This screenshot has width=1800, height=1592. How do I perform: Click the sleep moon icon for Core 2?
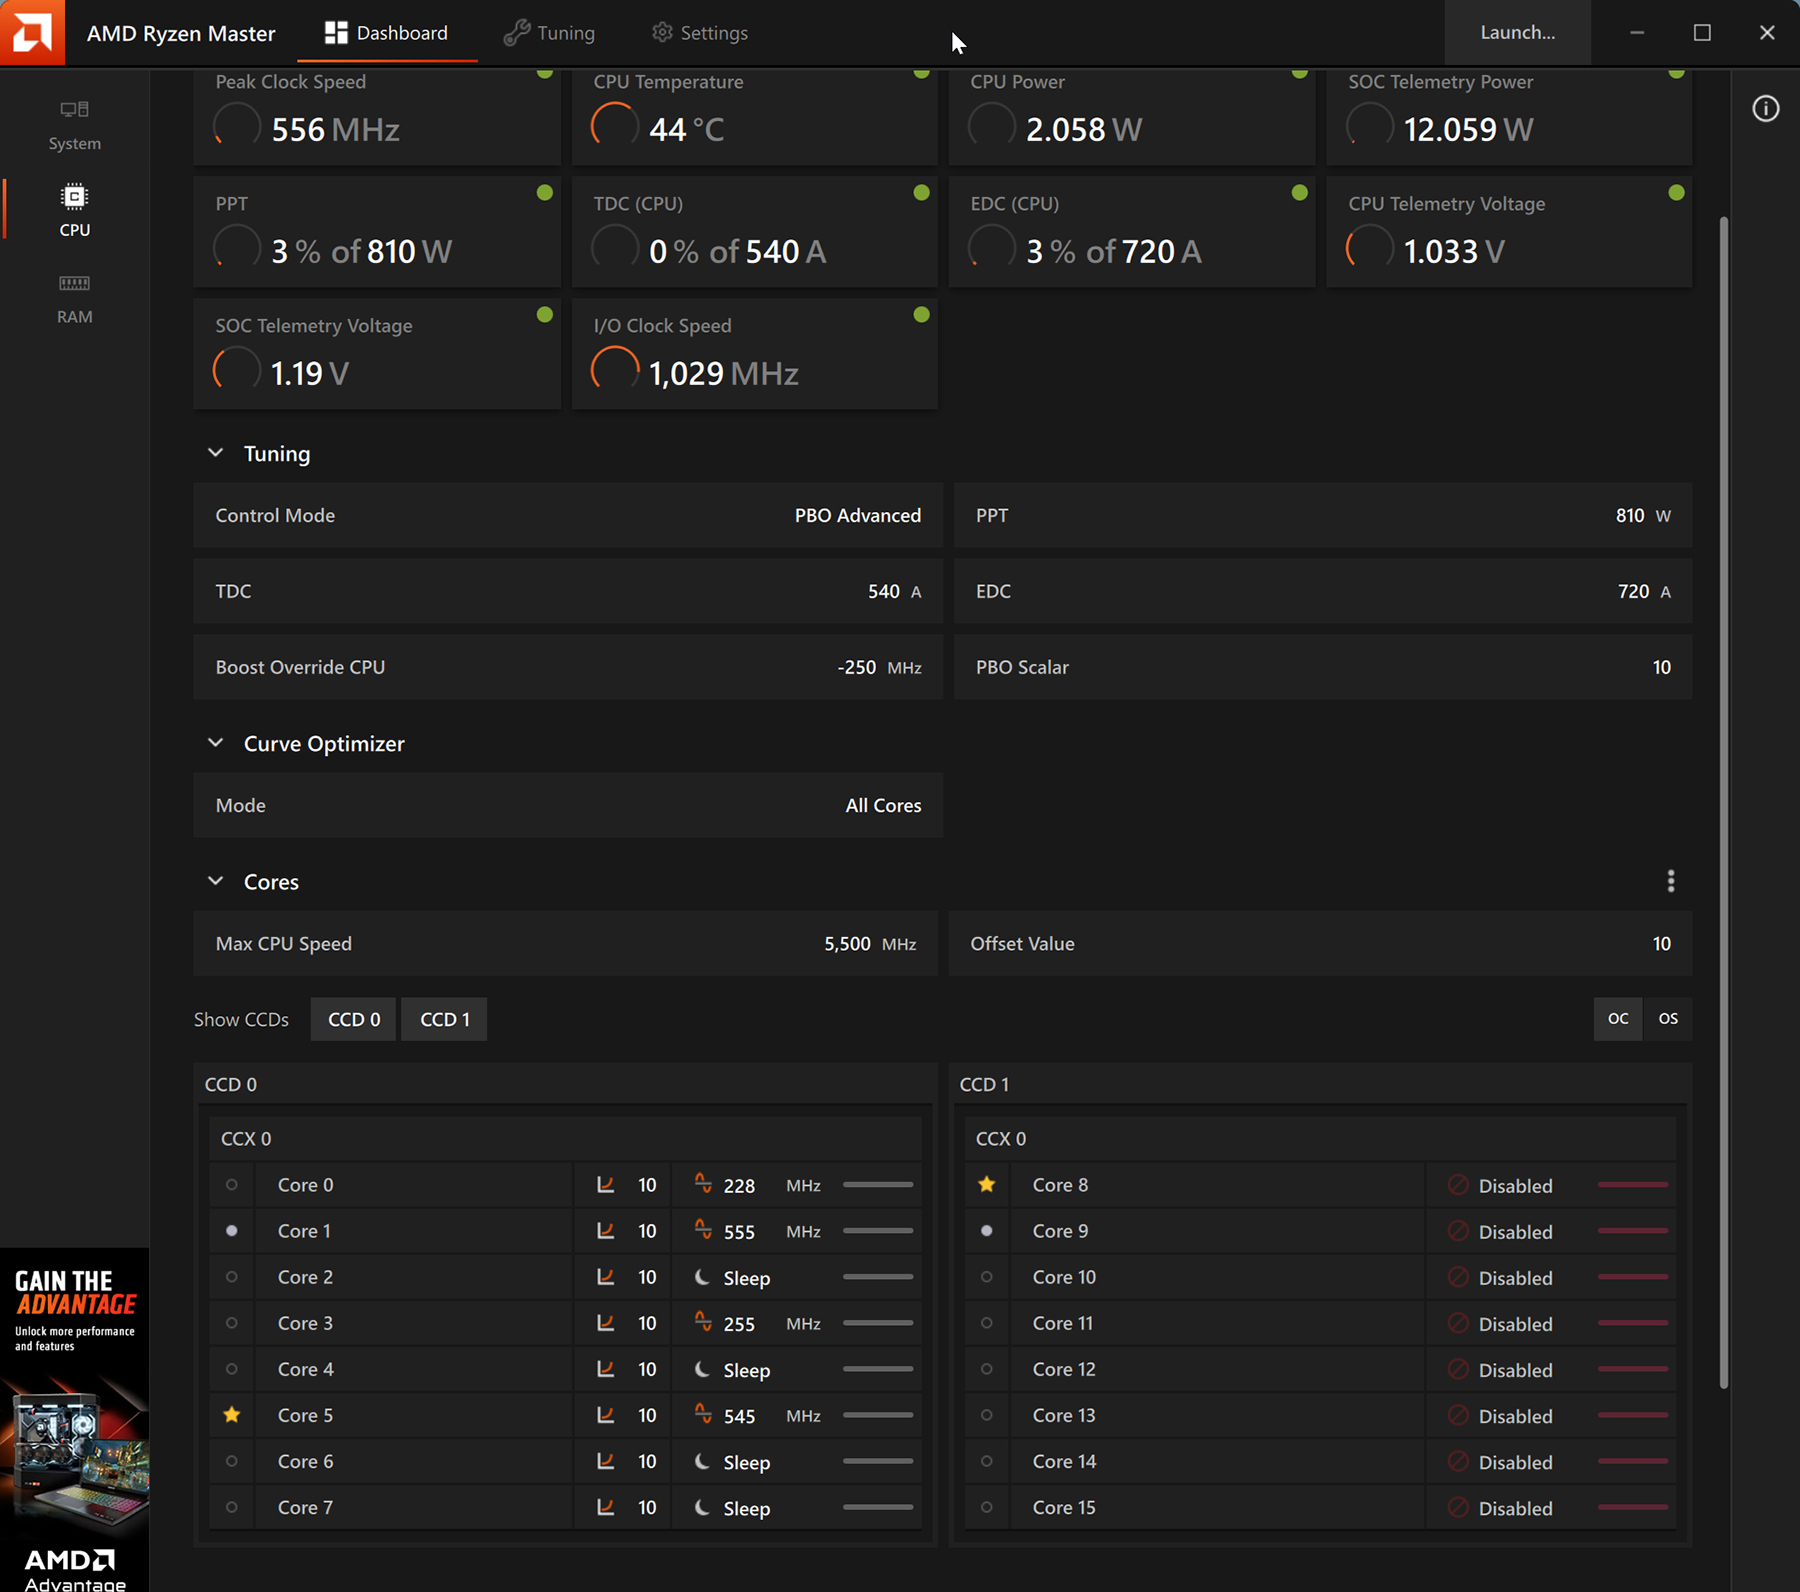click(703, 1277)
